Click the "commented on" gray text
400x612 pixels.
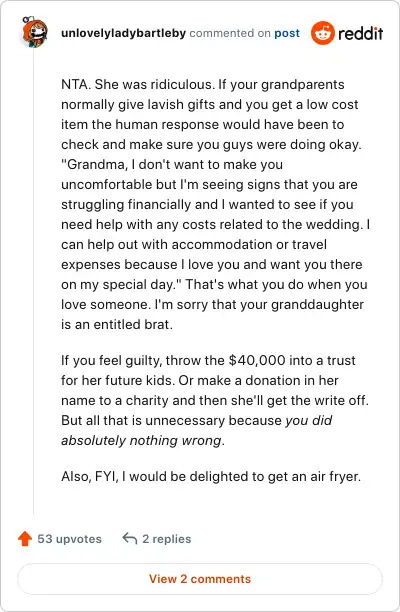point(230,33)
